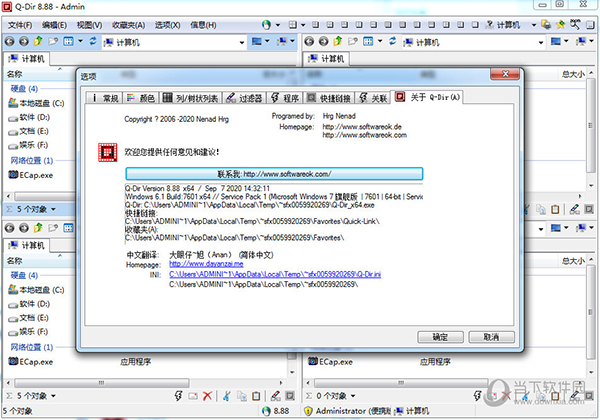
Task: Go up one folder in top-right pane
Action: [x=338, y=41]
